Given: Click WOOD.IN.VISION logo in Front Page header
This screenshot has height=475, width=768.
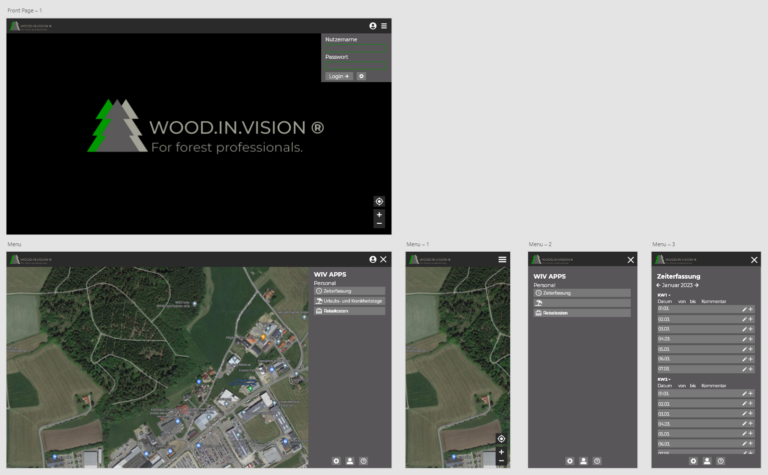Looking at the screenshot, I should 30,26.
